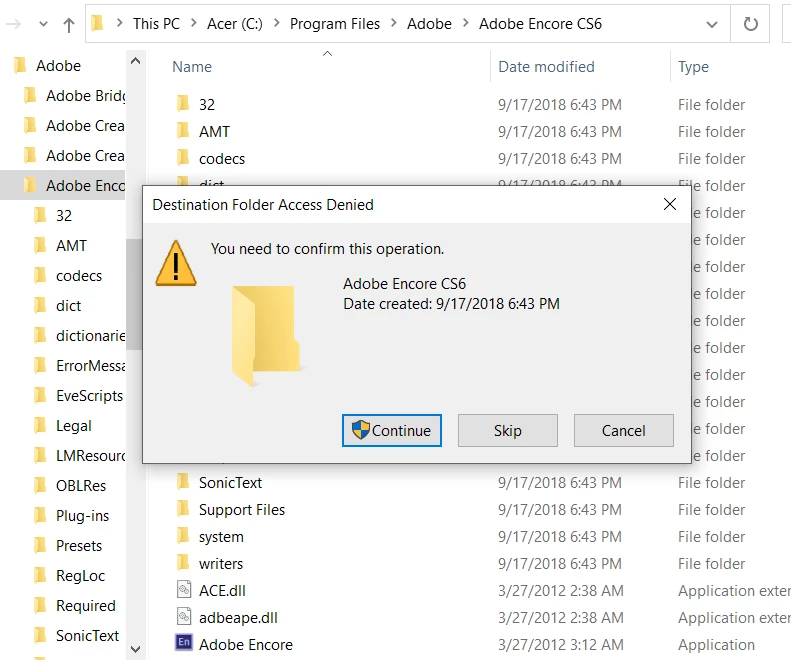Open SonicText subfolder in navigation tree
The image size is (791, 662).
(87, 636)
